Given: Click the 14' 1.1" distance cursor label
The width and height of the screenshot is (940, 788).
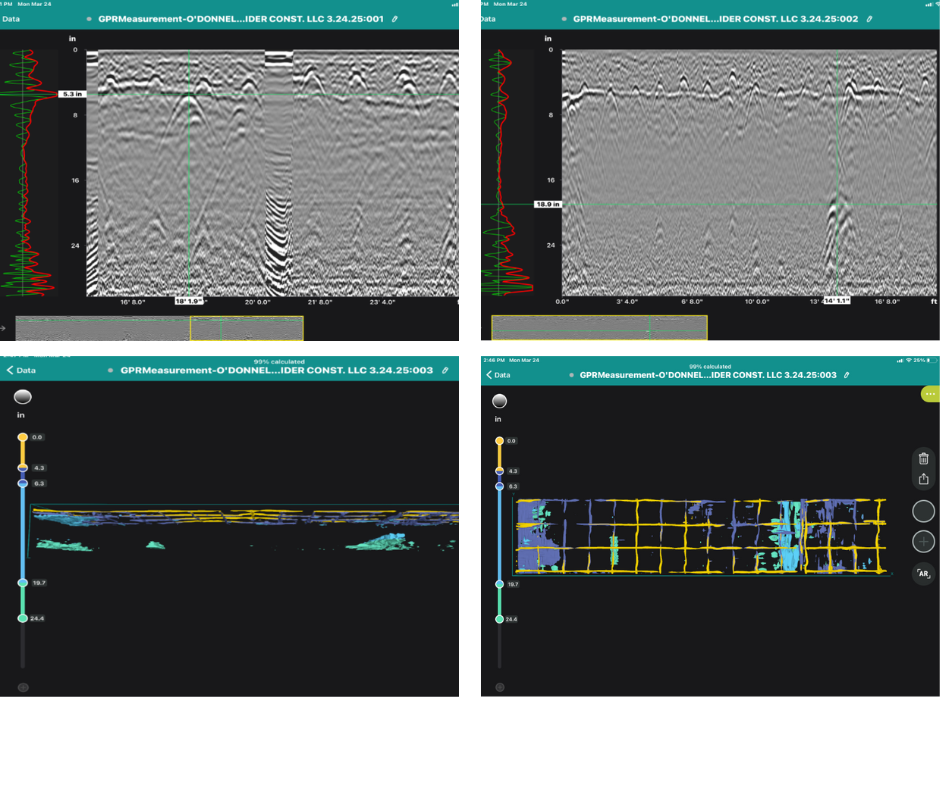Looking at the screenshot, I should point(837,300).
